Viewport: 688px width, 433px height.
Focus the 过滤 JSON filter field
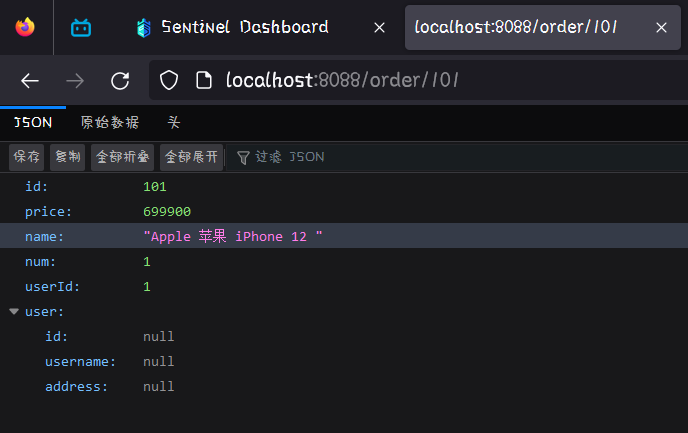pyautogui.click(x=456, y=157)
